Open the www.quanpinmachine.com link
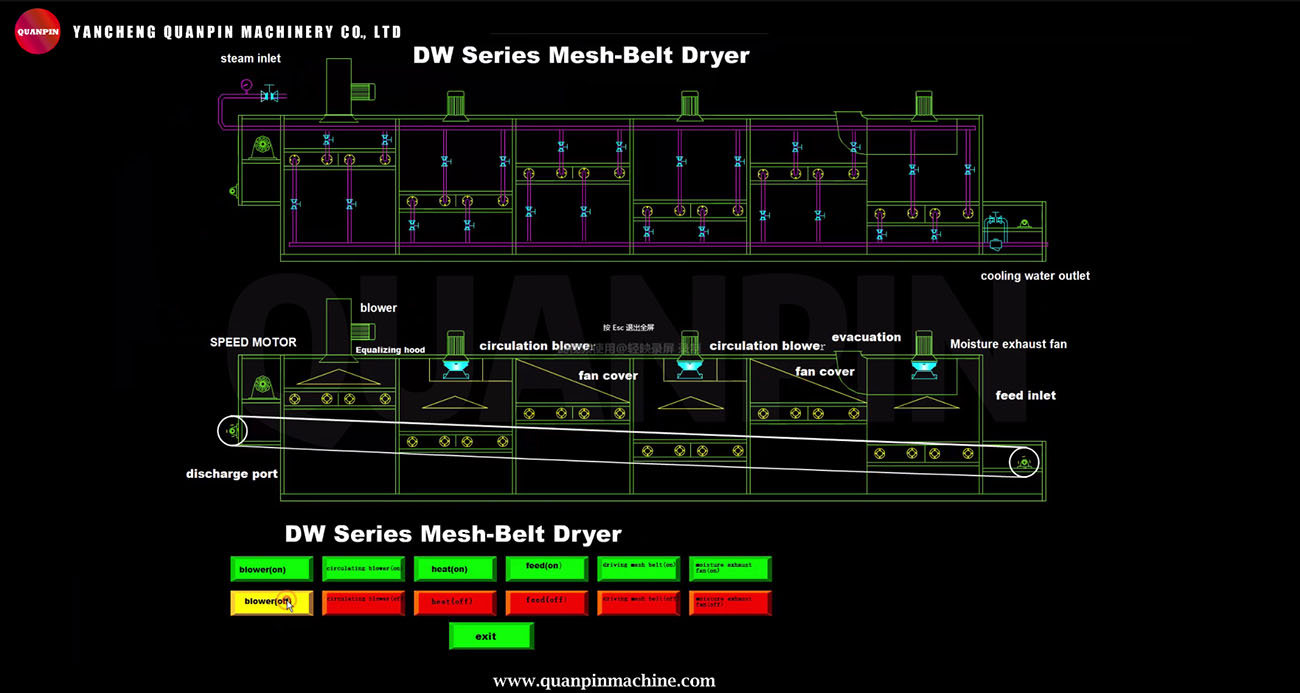Image resolution: width=1300 pixels, height=693 pixels. (604, 681)
